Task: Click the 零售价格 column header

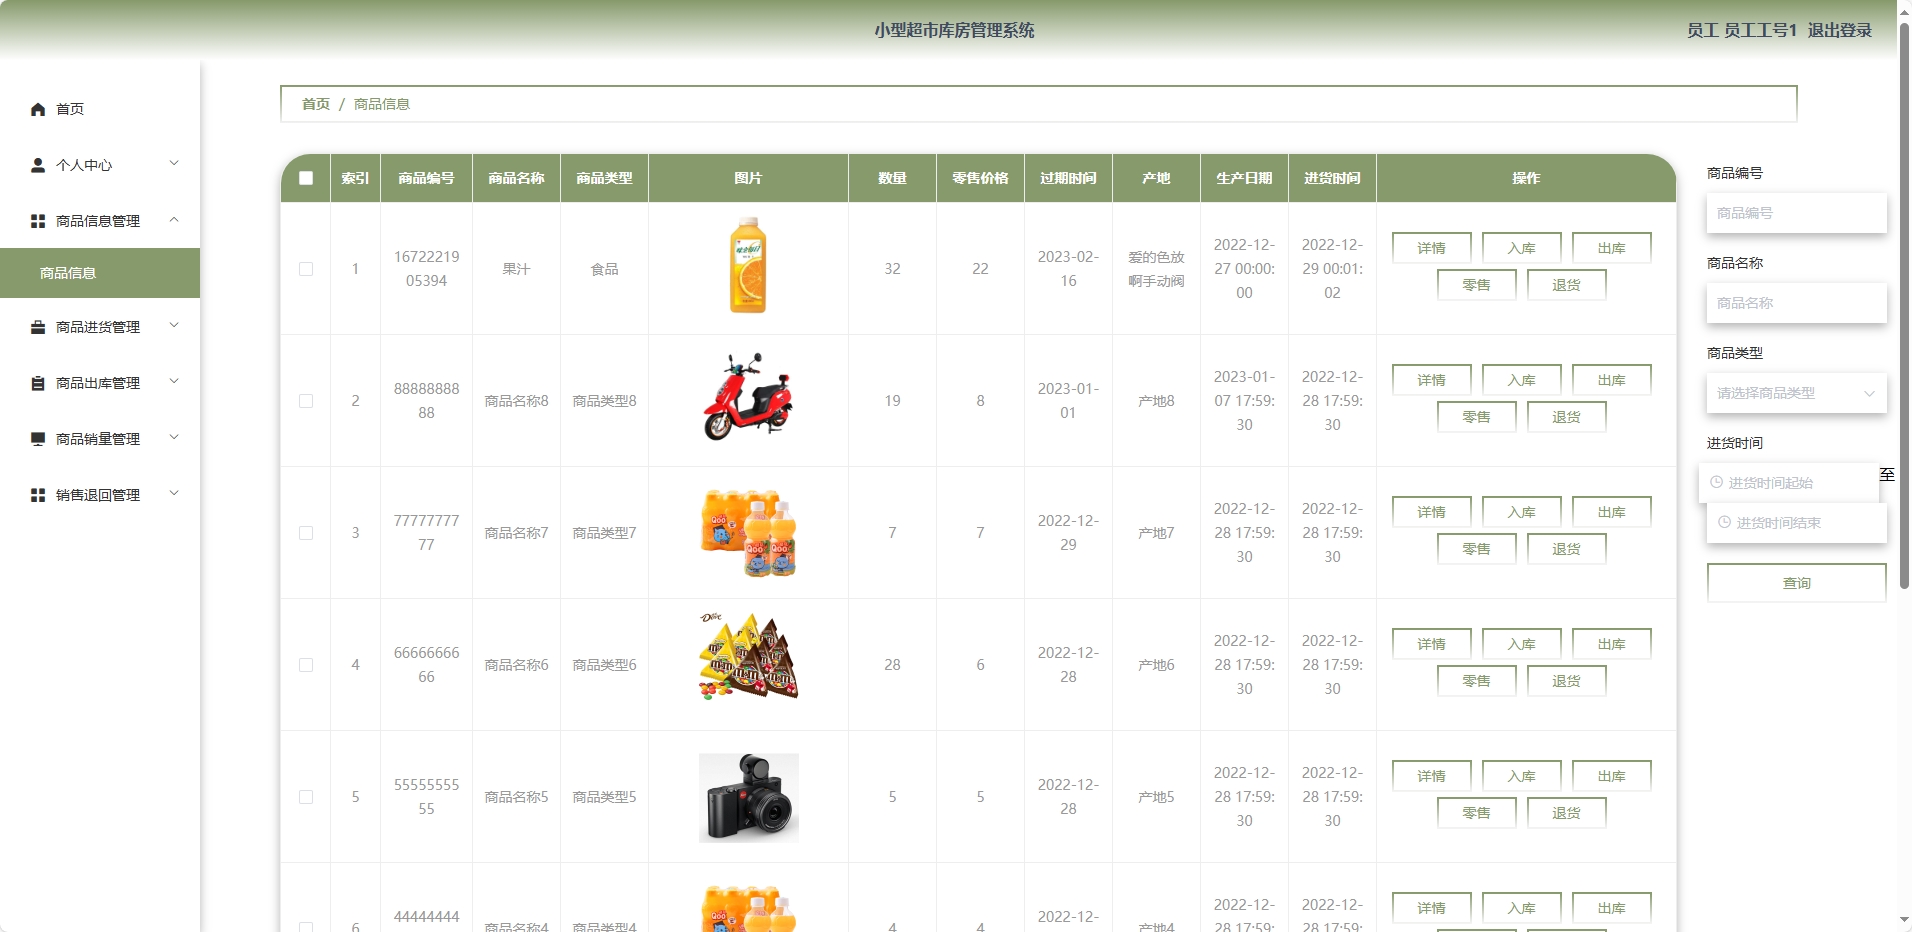Action: (x=980, y=178)
